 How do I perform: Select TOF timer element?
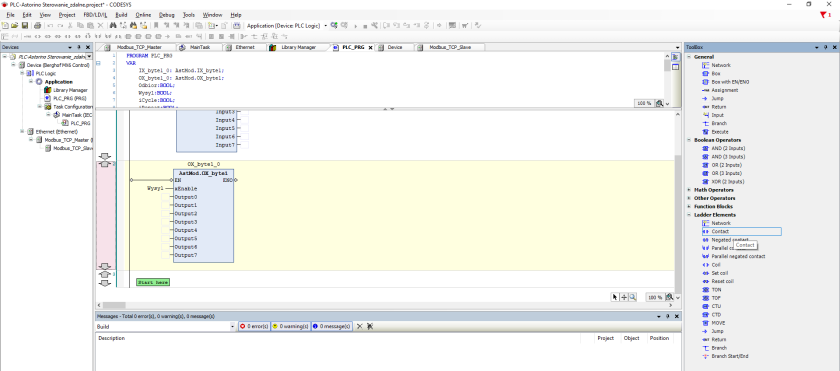pos(716,298)
